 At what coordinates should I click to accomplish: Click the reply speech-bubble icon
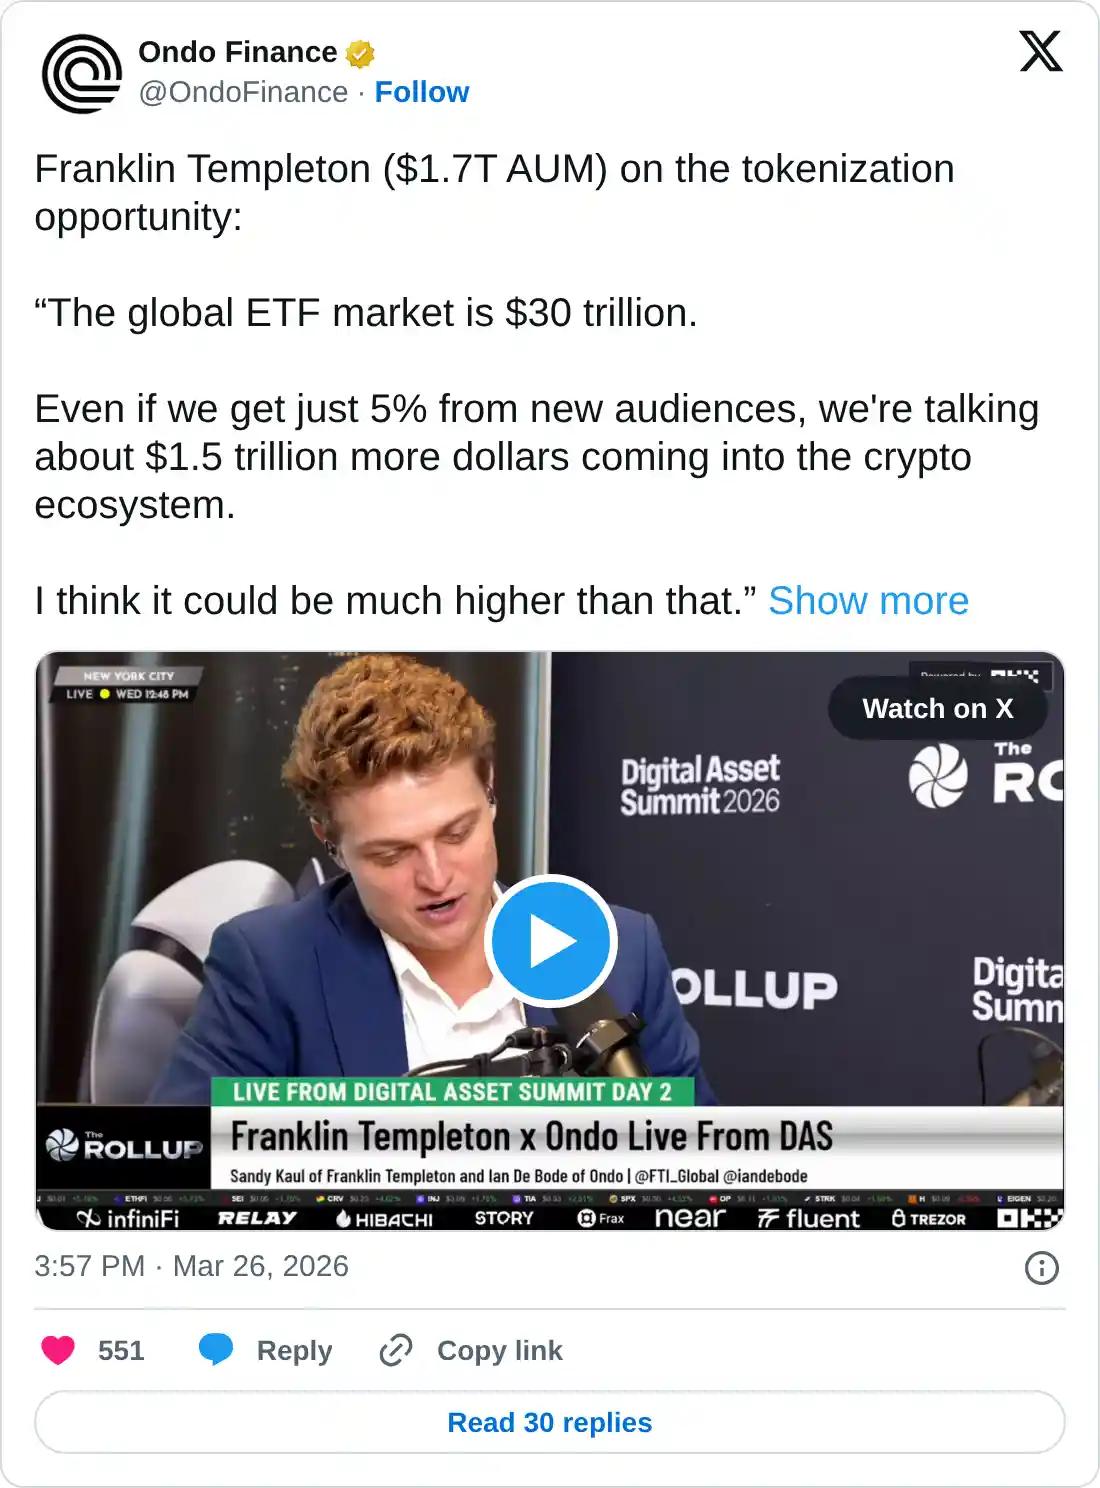(218, 1351)
